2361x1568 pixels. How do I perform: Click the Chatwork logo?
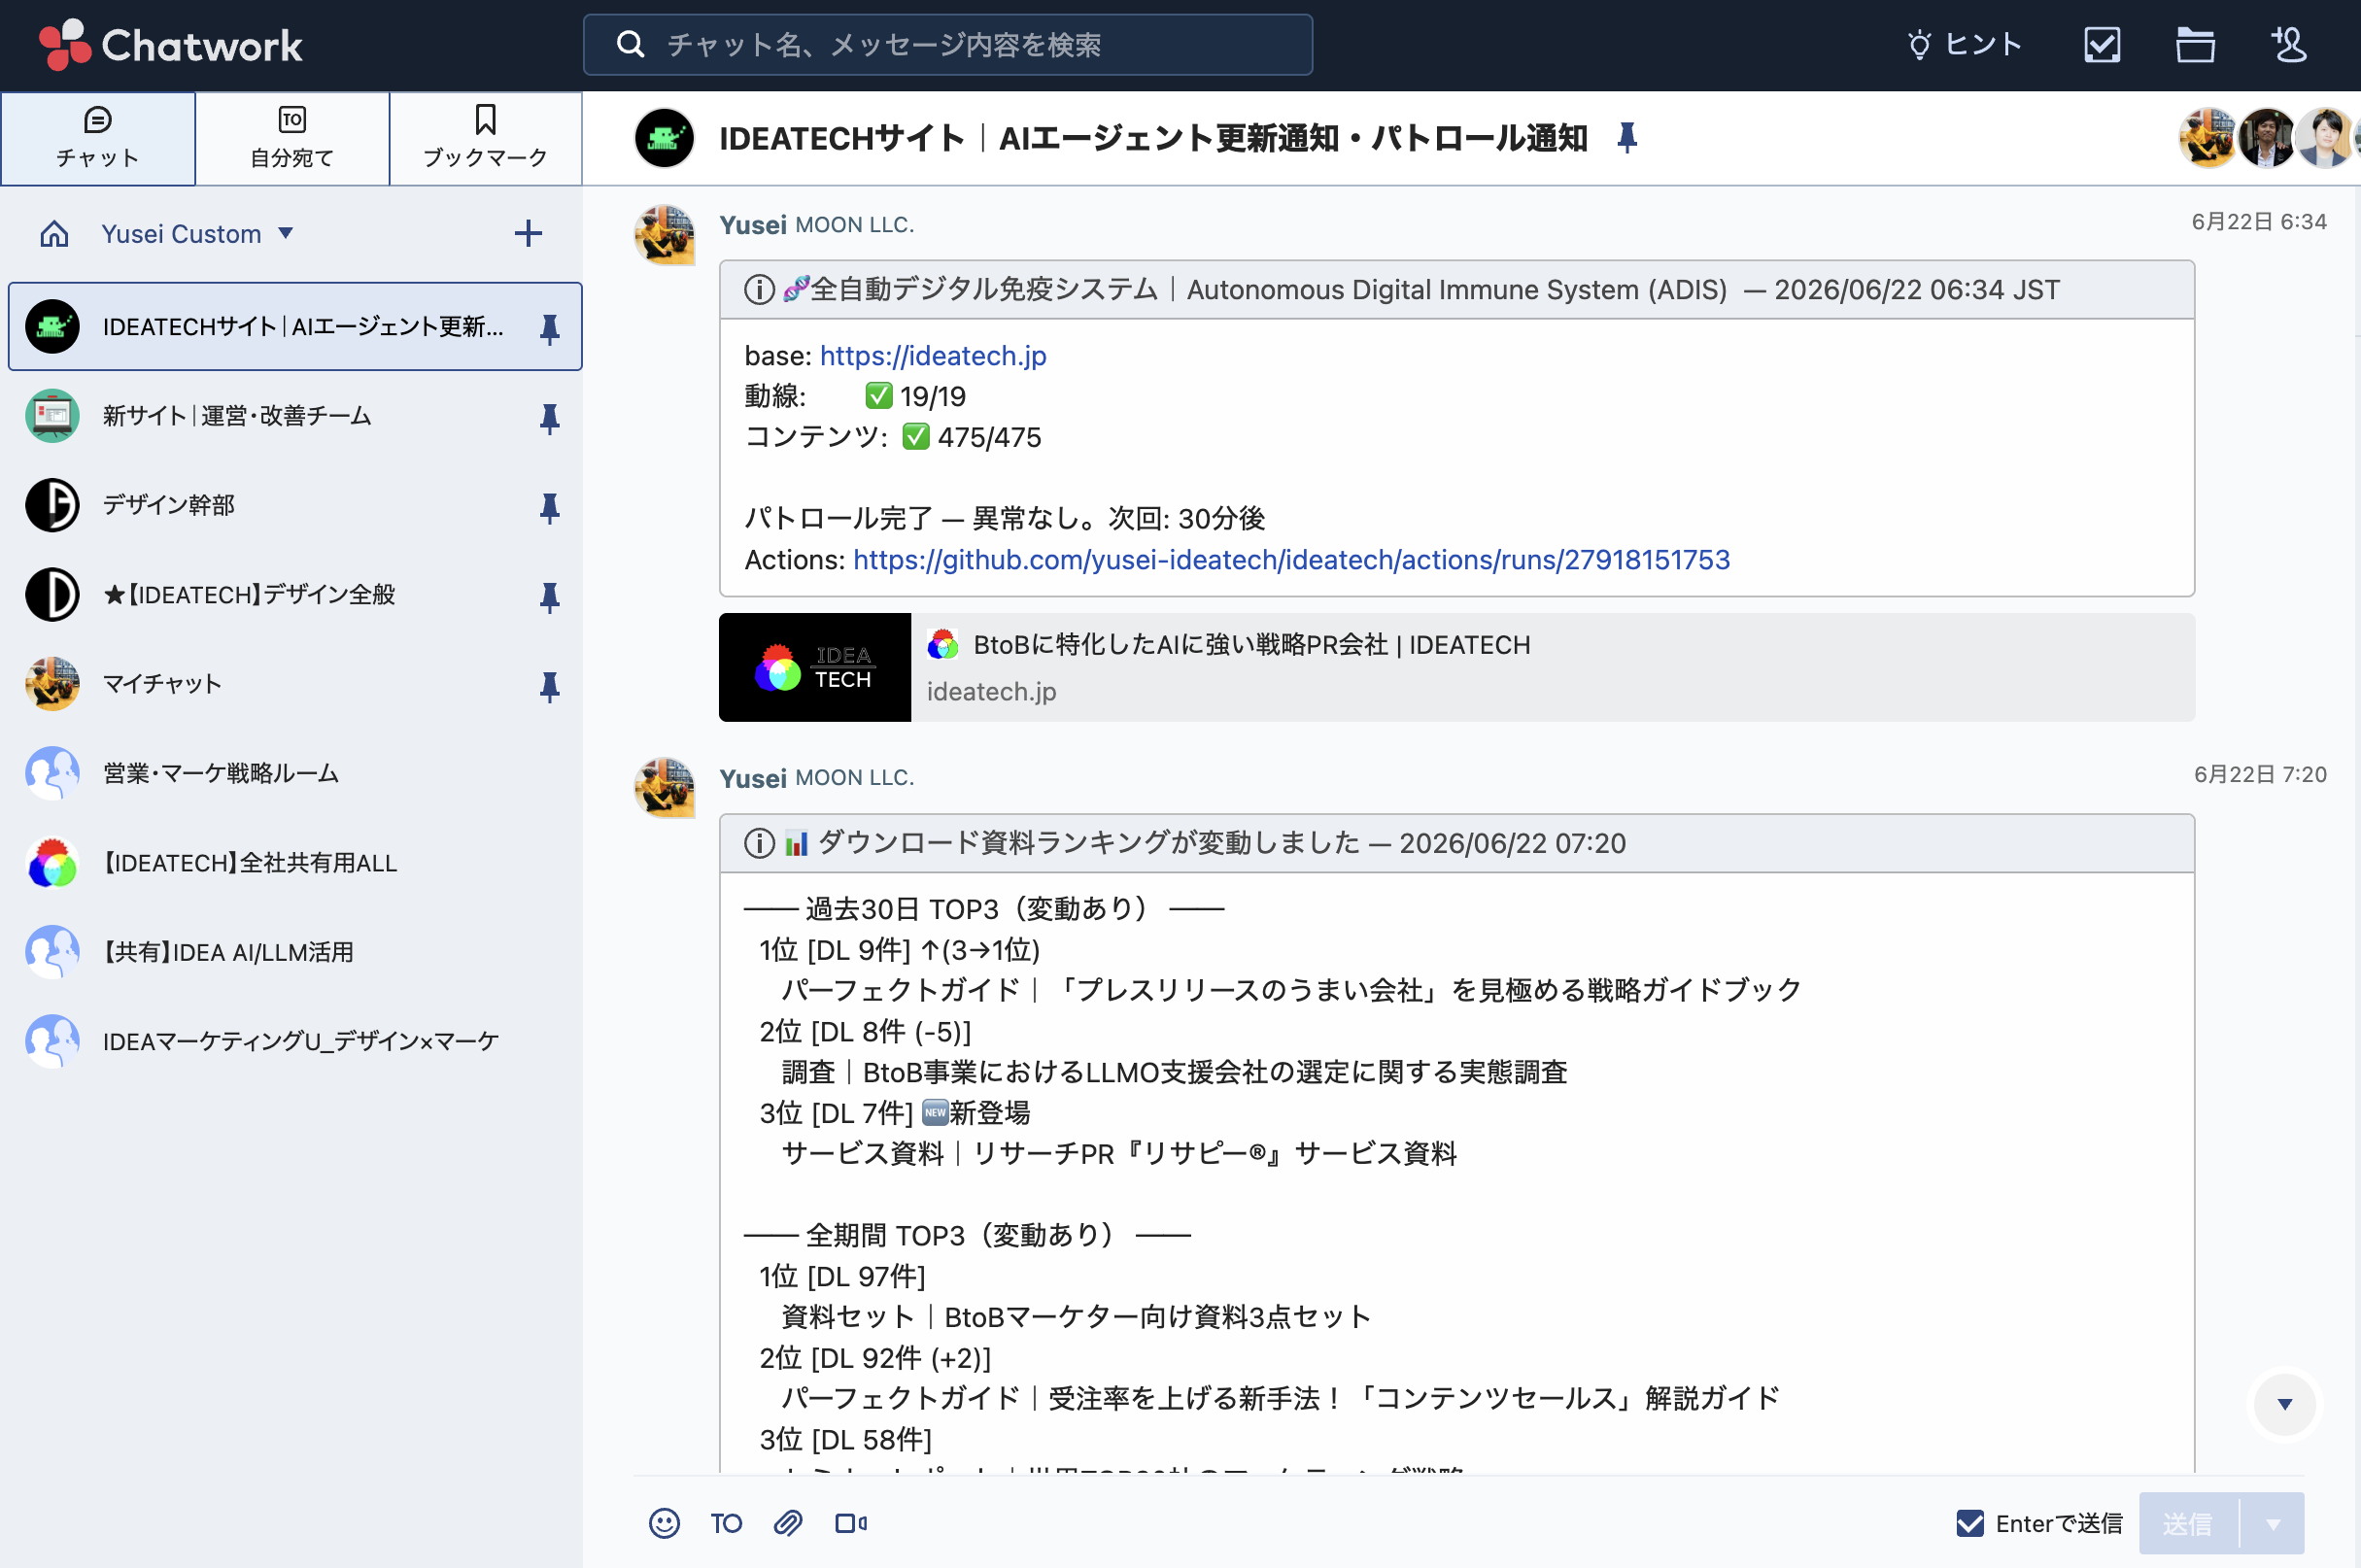point(170,45)
